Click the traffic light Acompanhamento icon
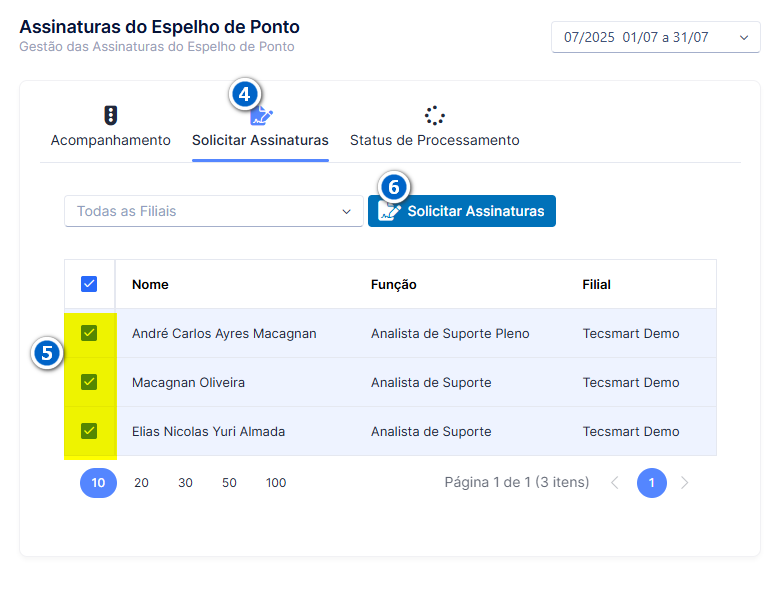Screen dimensions: 774x591 pos(111,115)
